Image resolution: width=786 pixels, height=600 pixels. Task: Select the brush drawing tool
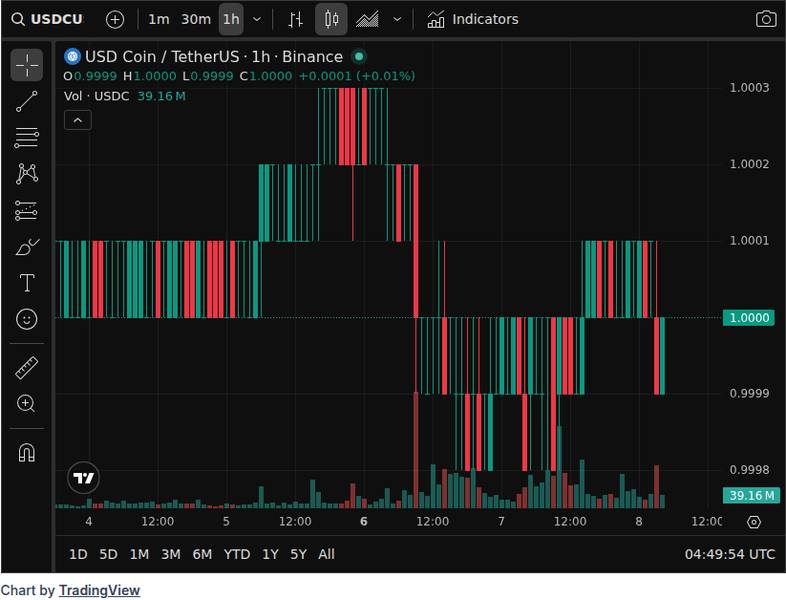[x=27, y=247]
